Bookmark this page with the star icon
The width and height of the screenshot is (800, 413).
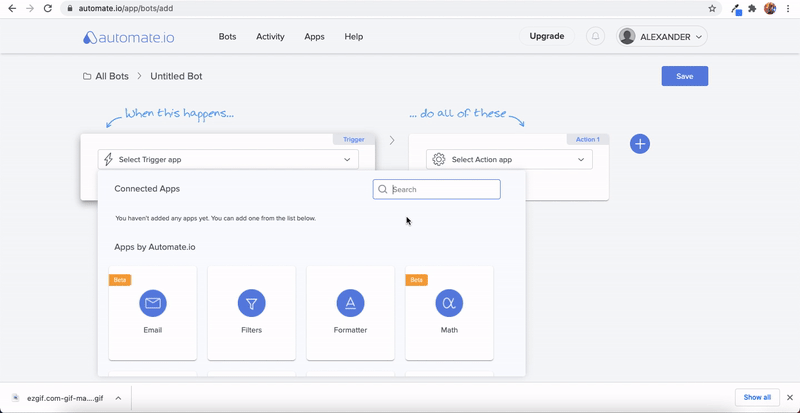coord(712,9)
